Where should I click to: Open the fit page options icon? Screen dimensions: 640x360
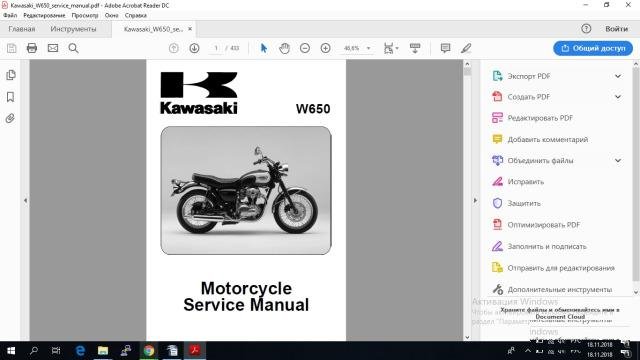tap(391, 48)
